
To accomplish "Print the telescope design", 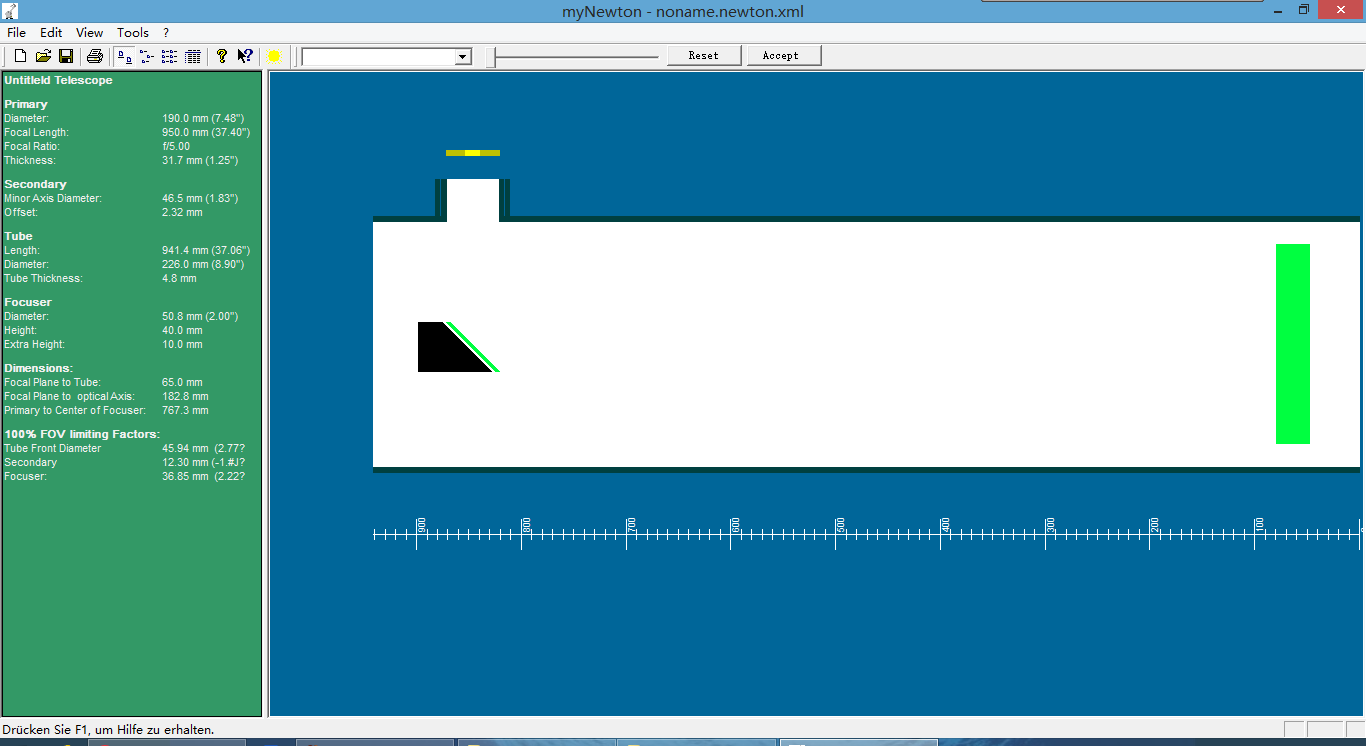I will click(95, 56).
